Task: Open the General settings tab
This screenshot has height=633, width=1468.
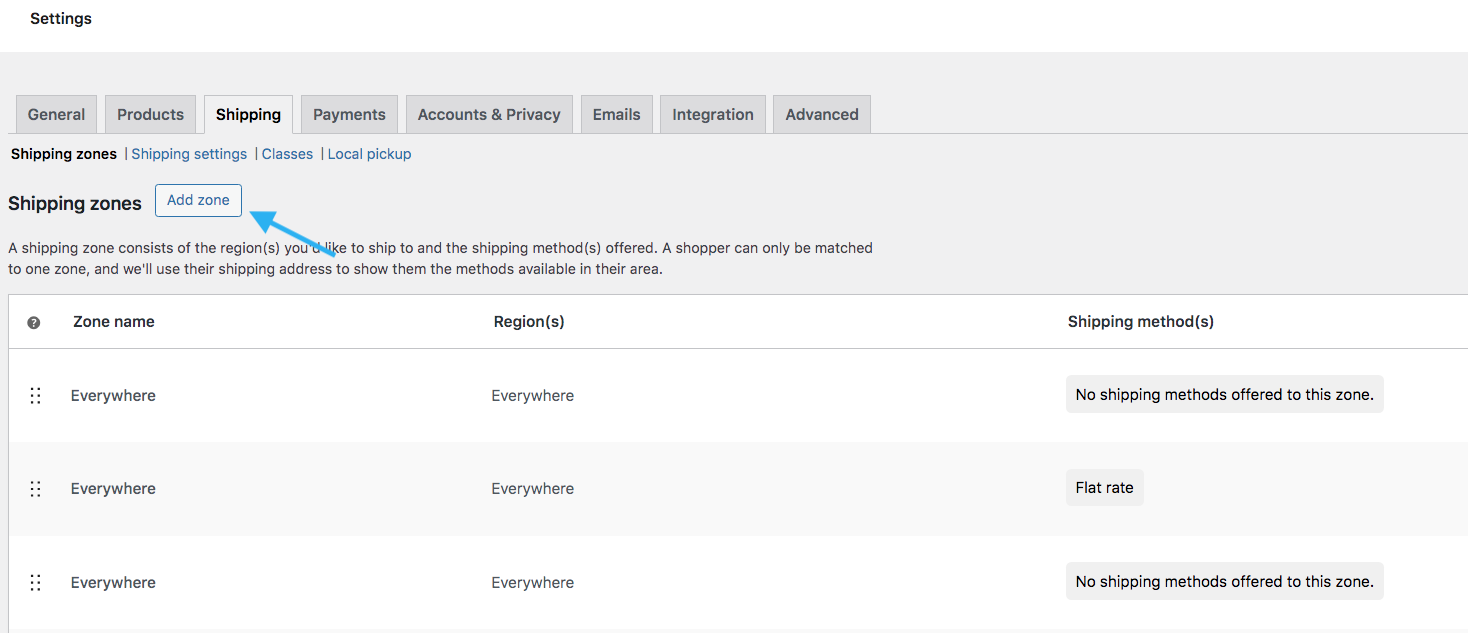Action: pyautogui.click(x=56, y=114)
